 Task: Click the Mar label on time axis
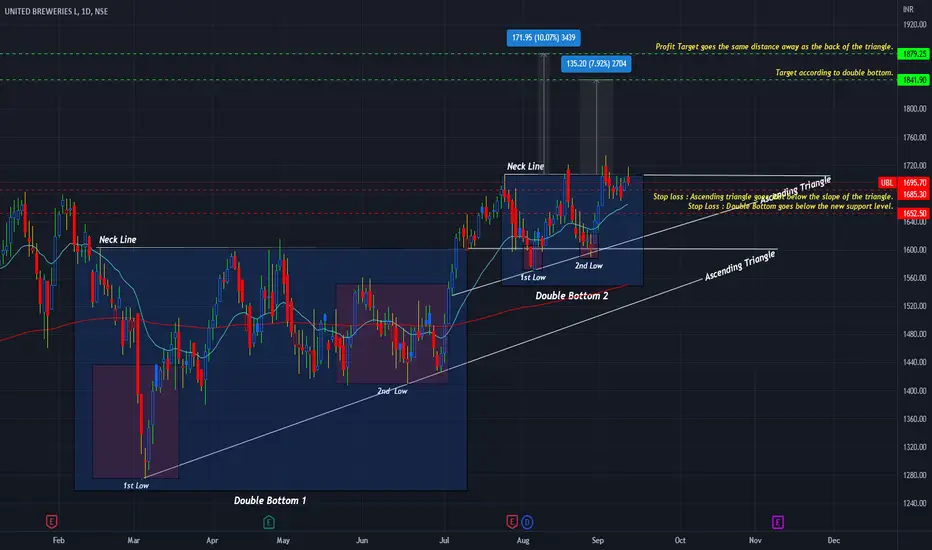[133, 540]
